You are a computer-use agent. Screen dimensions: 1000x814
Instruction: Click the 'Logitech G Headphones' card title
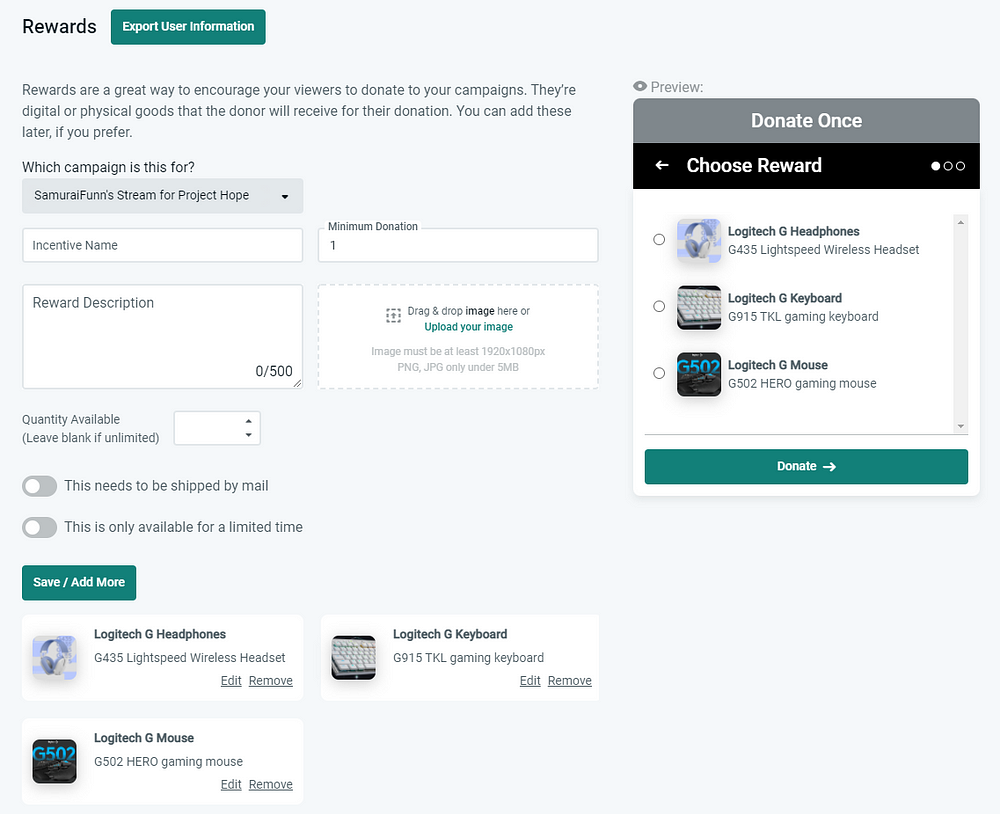(x=160, y=634)
